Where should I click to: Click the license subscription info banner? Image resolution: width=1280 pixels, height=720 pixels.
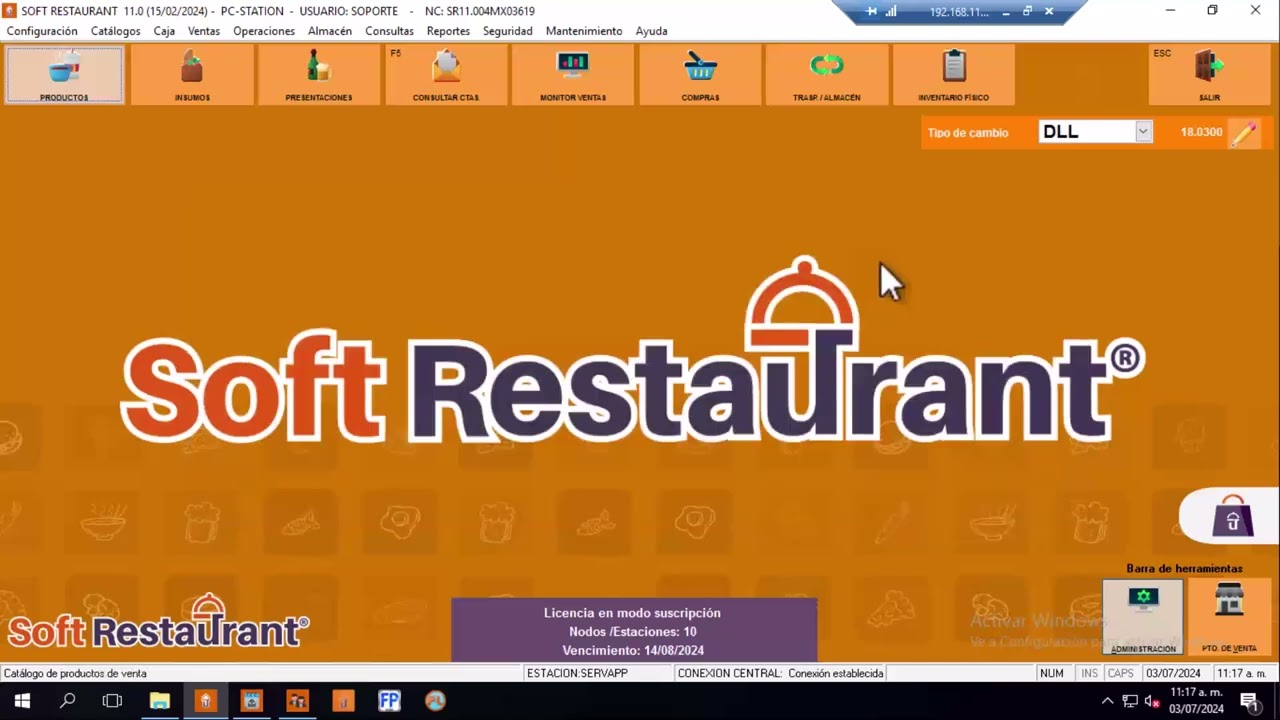[x=634, y=631]
